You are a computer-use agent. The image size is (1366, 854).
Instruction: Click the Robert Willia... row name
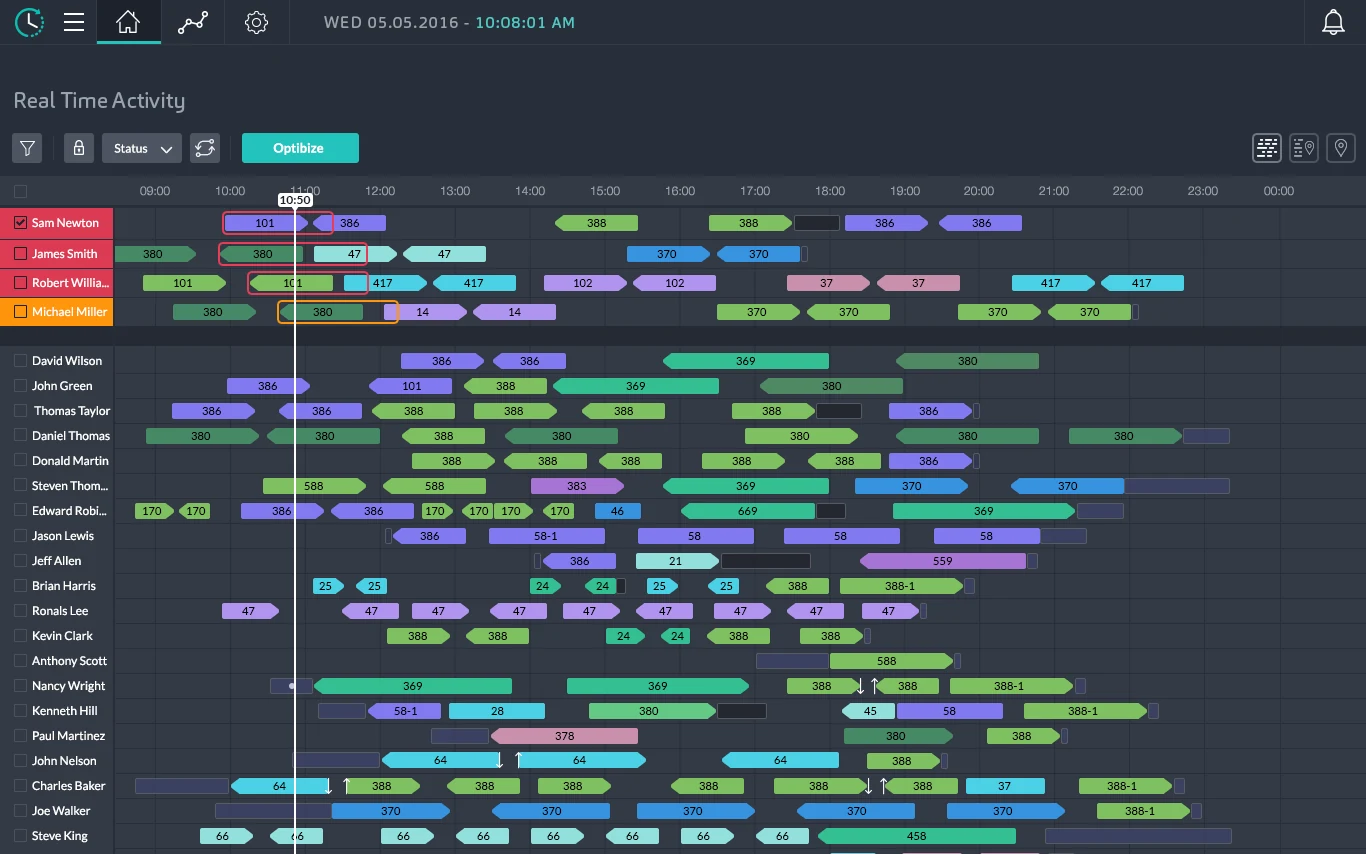pyautogui.click(x=70, y=283)
